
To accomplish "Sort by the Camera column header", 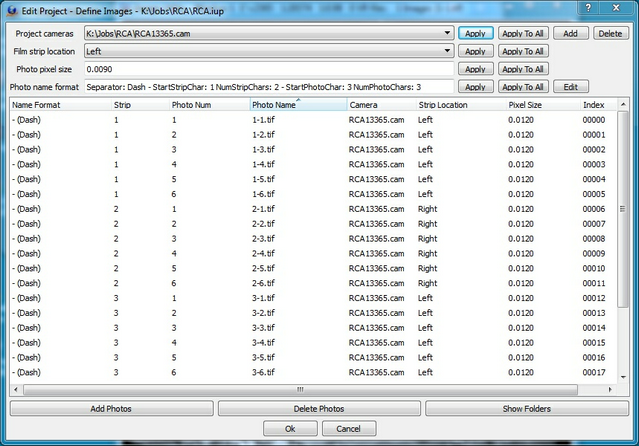I will pyautogui.click(x=382, y=105).
